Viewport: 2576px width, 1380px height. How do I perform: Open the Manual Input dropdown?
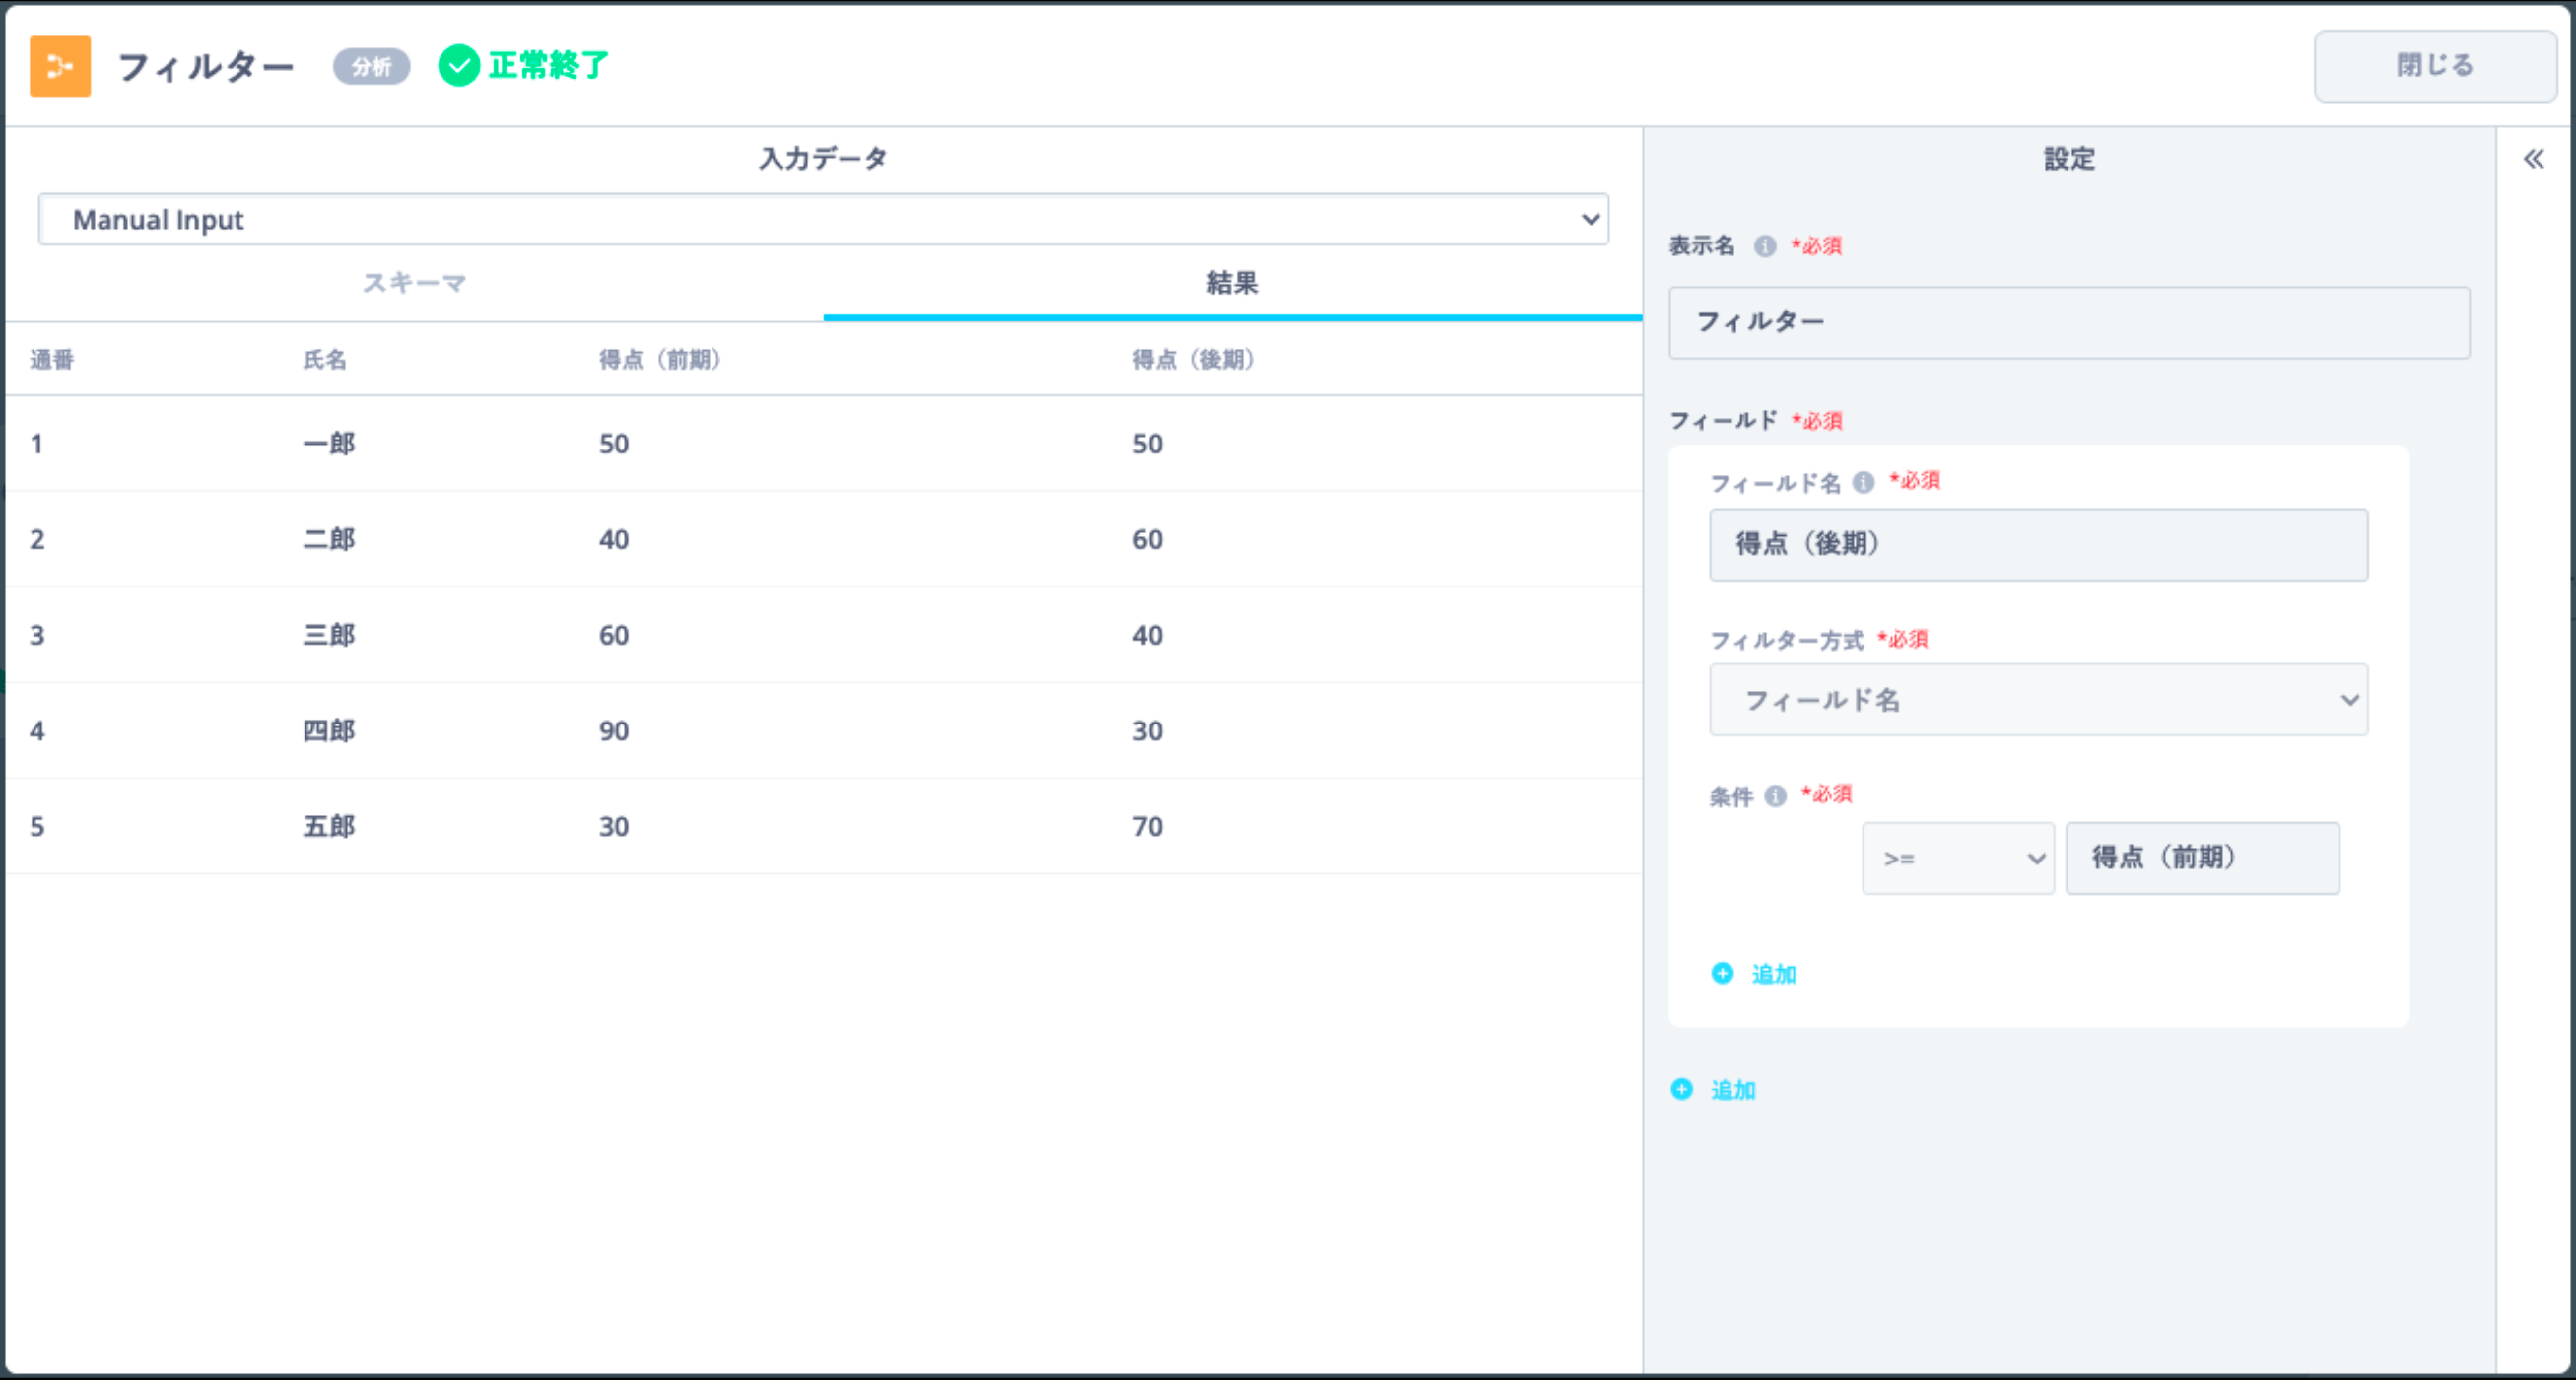coord(822,220)
